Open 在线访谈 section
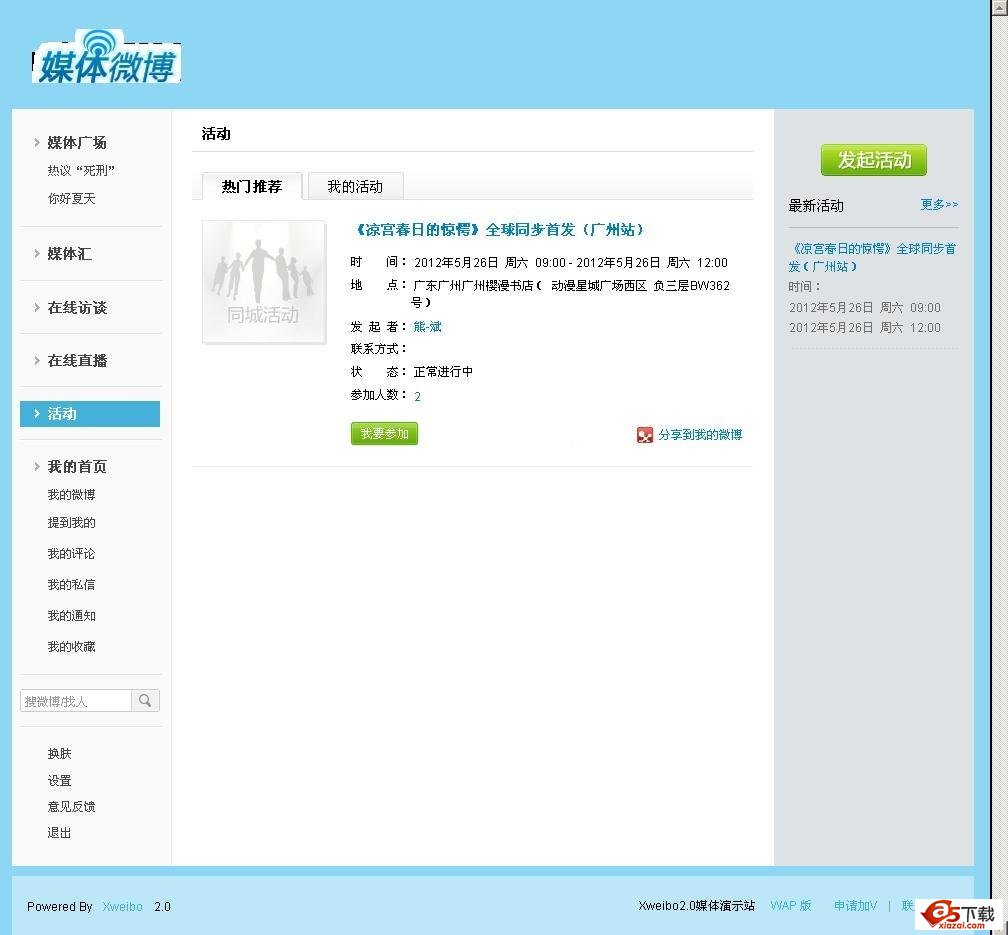This screenshot has width=1008, height=935. click(77, 307)
